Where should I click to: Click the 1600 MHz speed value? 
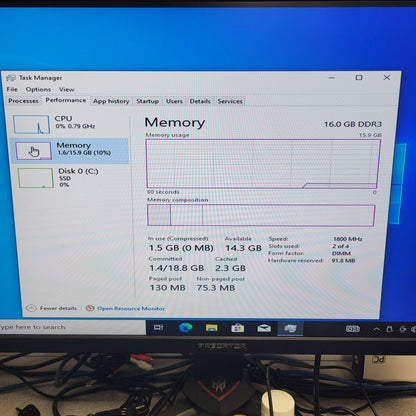[x=347, y=239]
